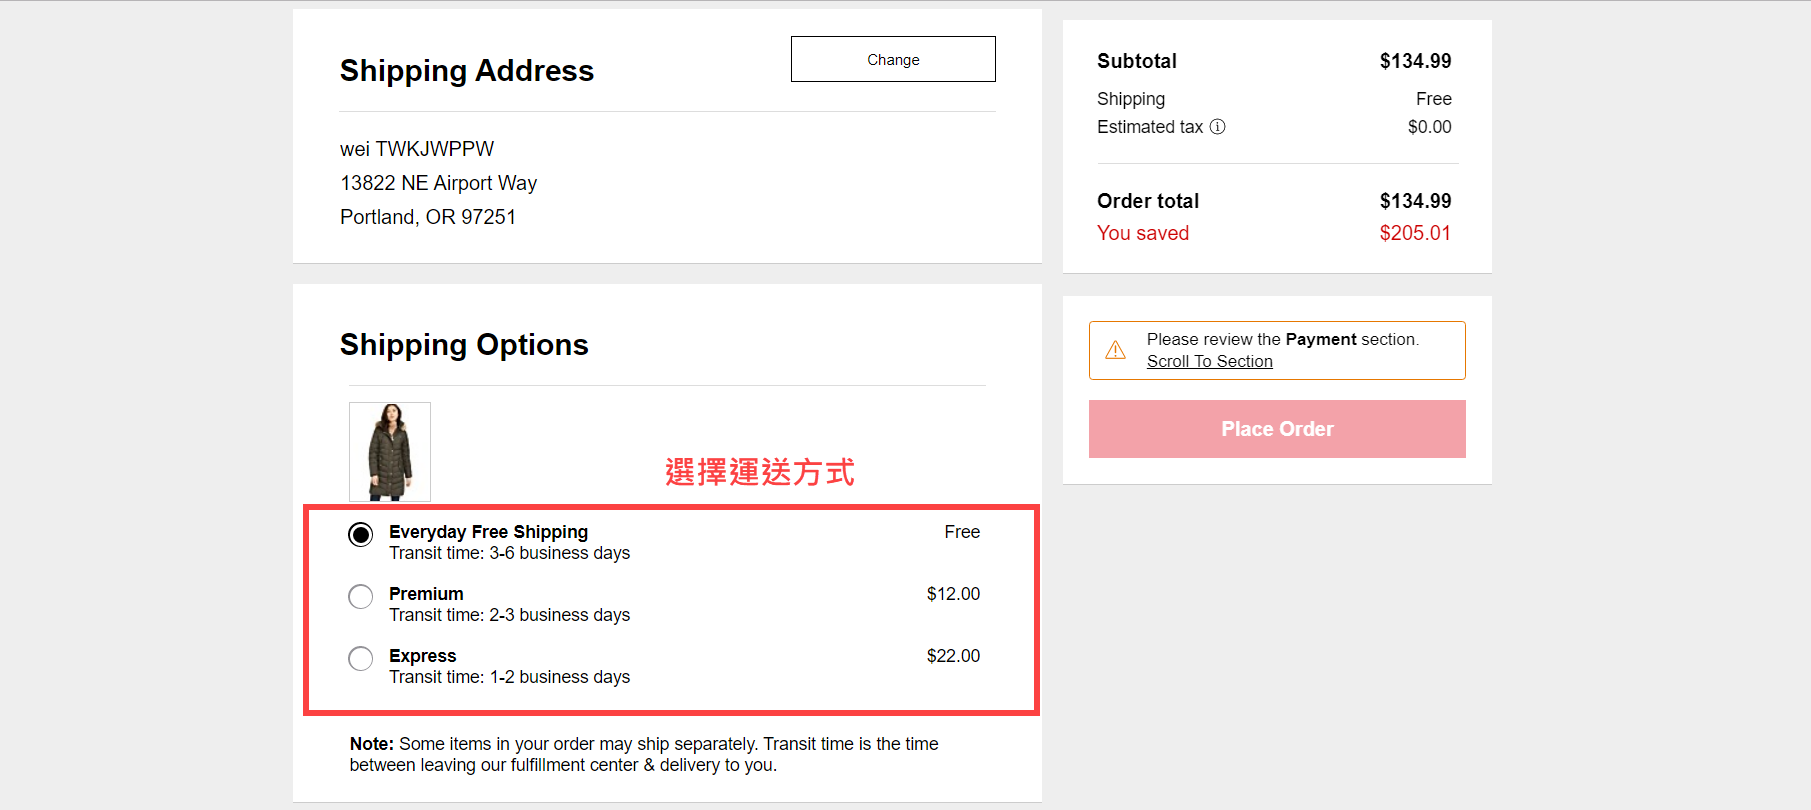Image resolution: width=1811 pixels, height=810 pixels.
Task: Click the Place Order button
Action: 1277,429
